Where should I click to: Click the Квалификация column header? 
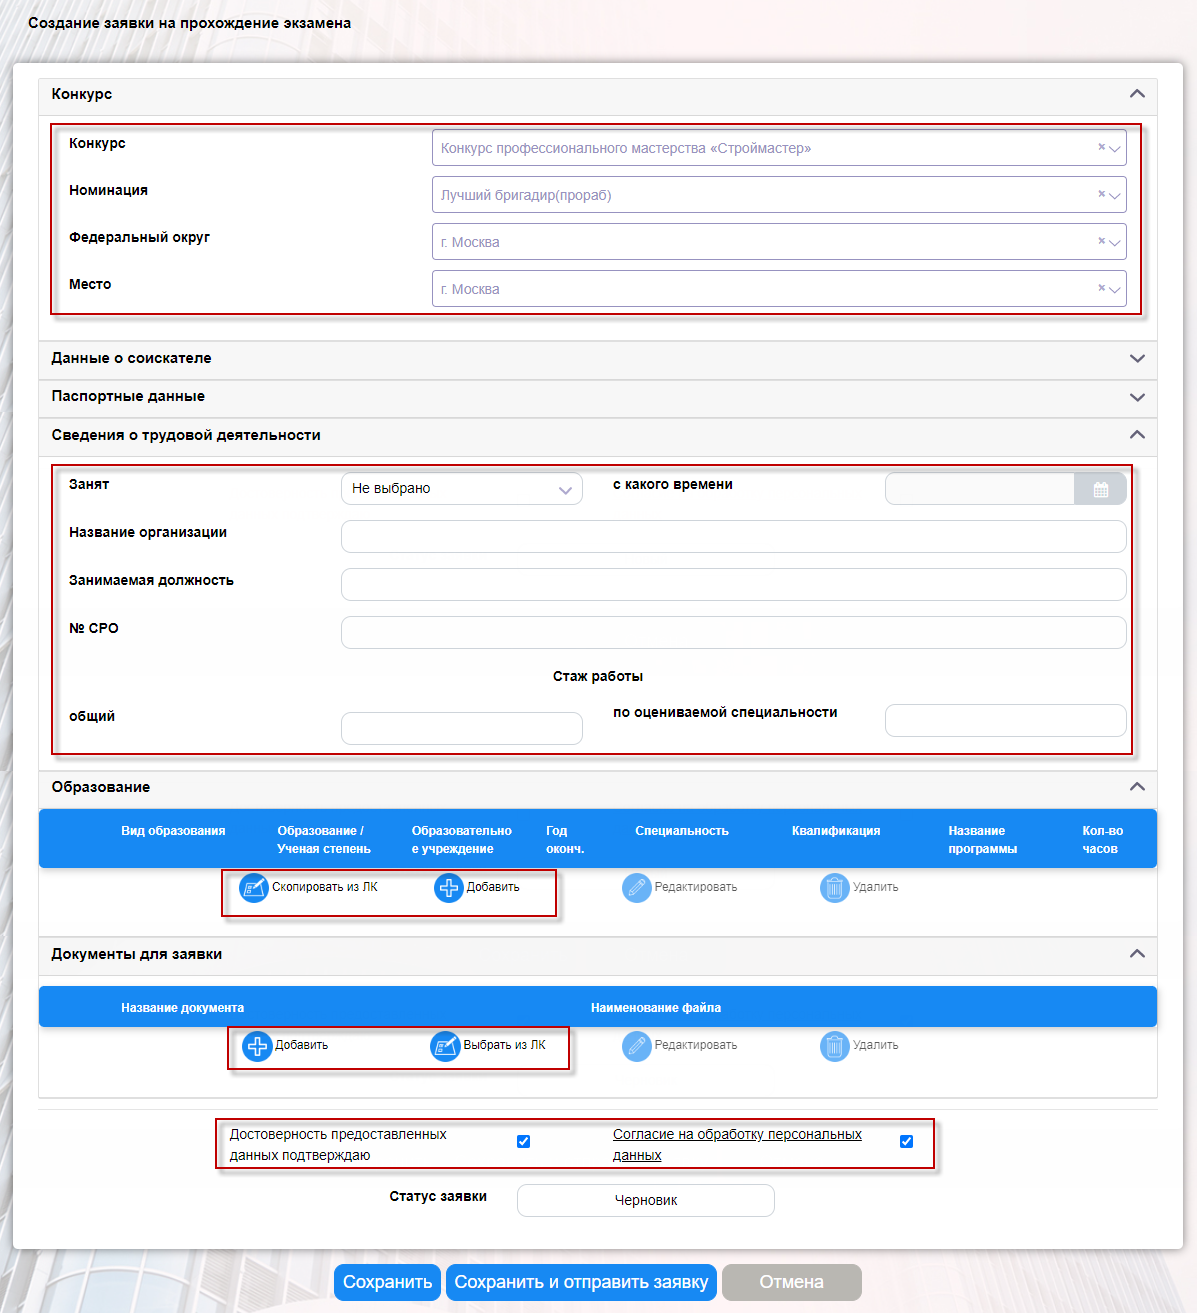coord(836,831)
